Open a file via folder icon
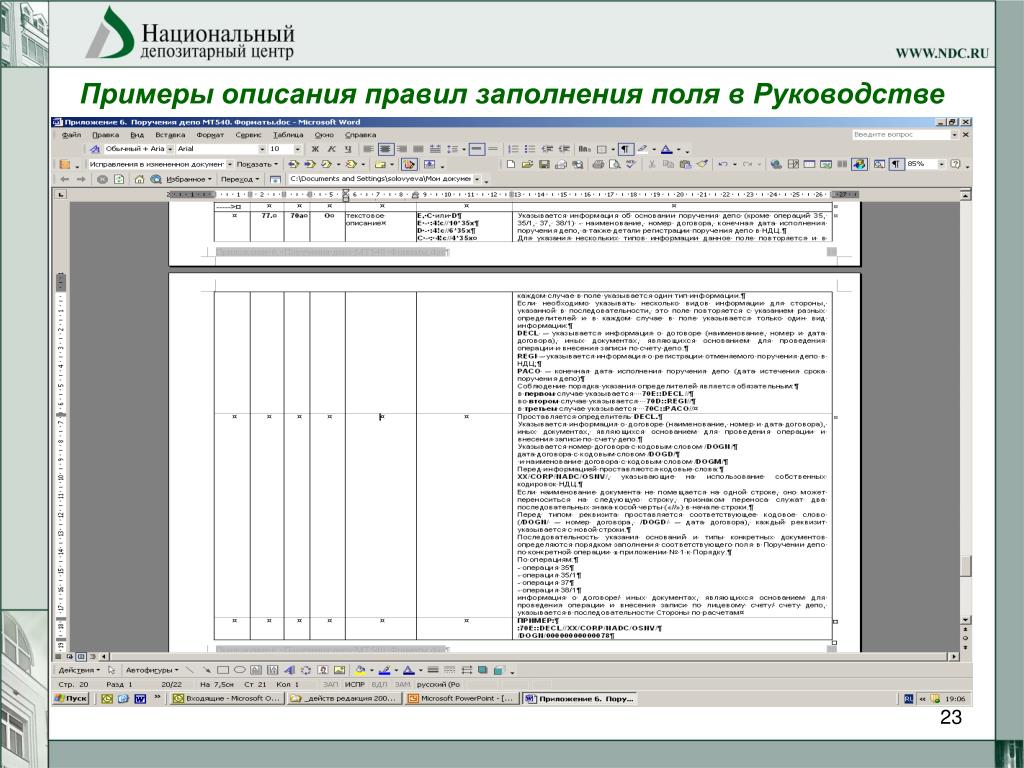 pos(527,164)
